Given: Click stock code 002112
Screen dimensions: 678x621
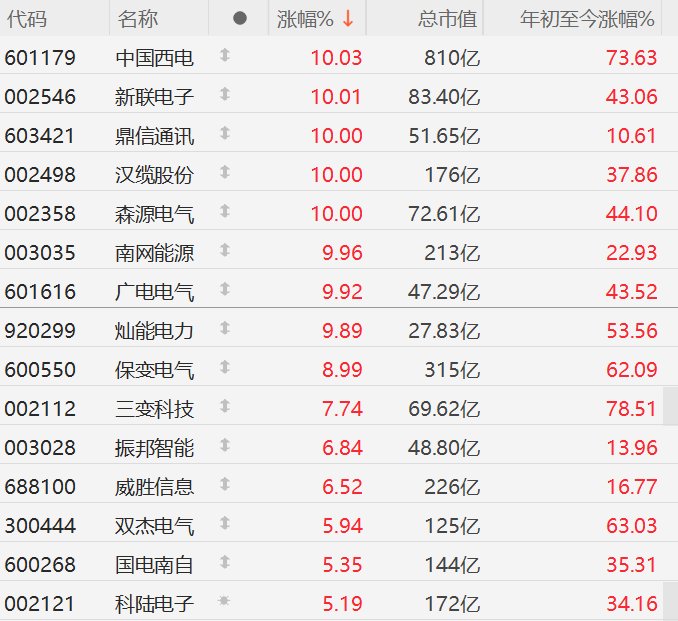Looking at the screenshot, I should coord(40,409).
